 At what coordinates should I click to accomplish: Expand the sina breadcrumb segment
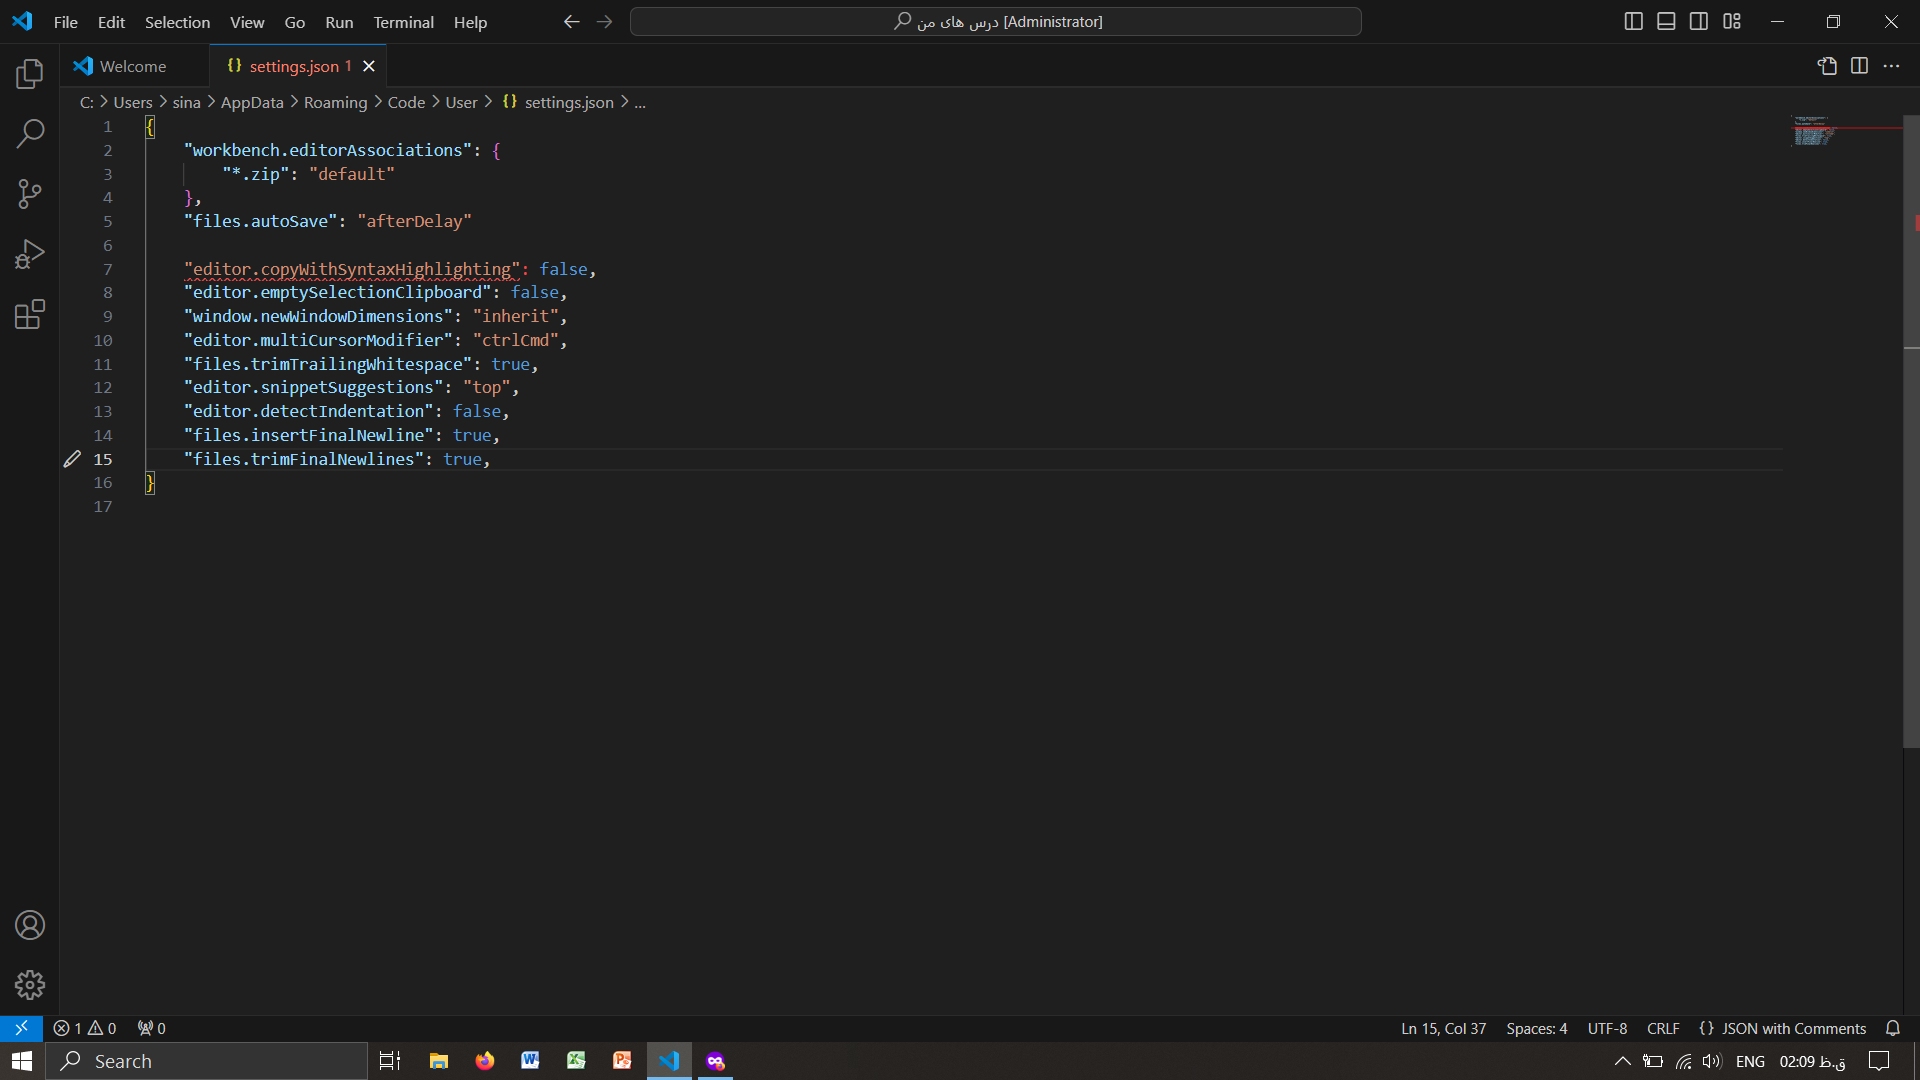click(186, 102)
